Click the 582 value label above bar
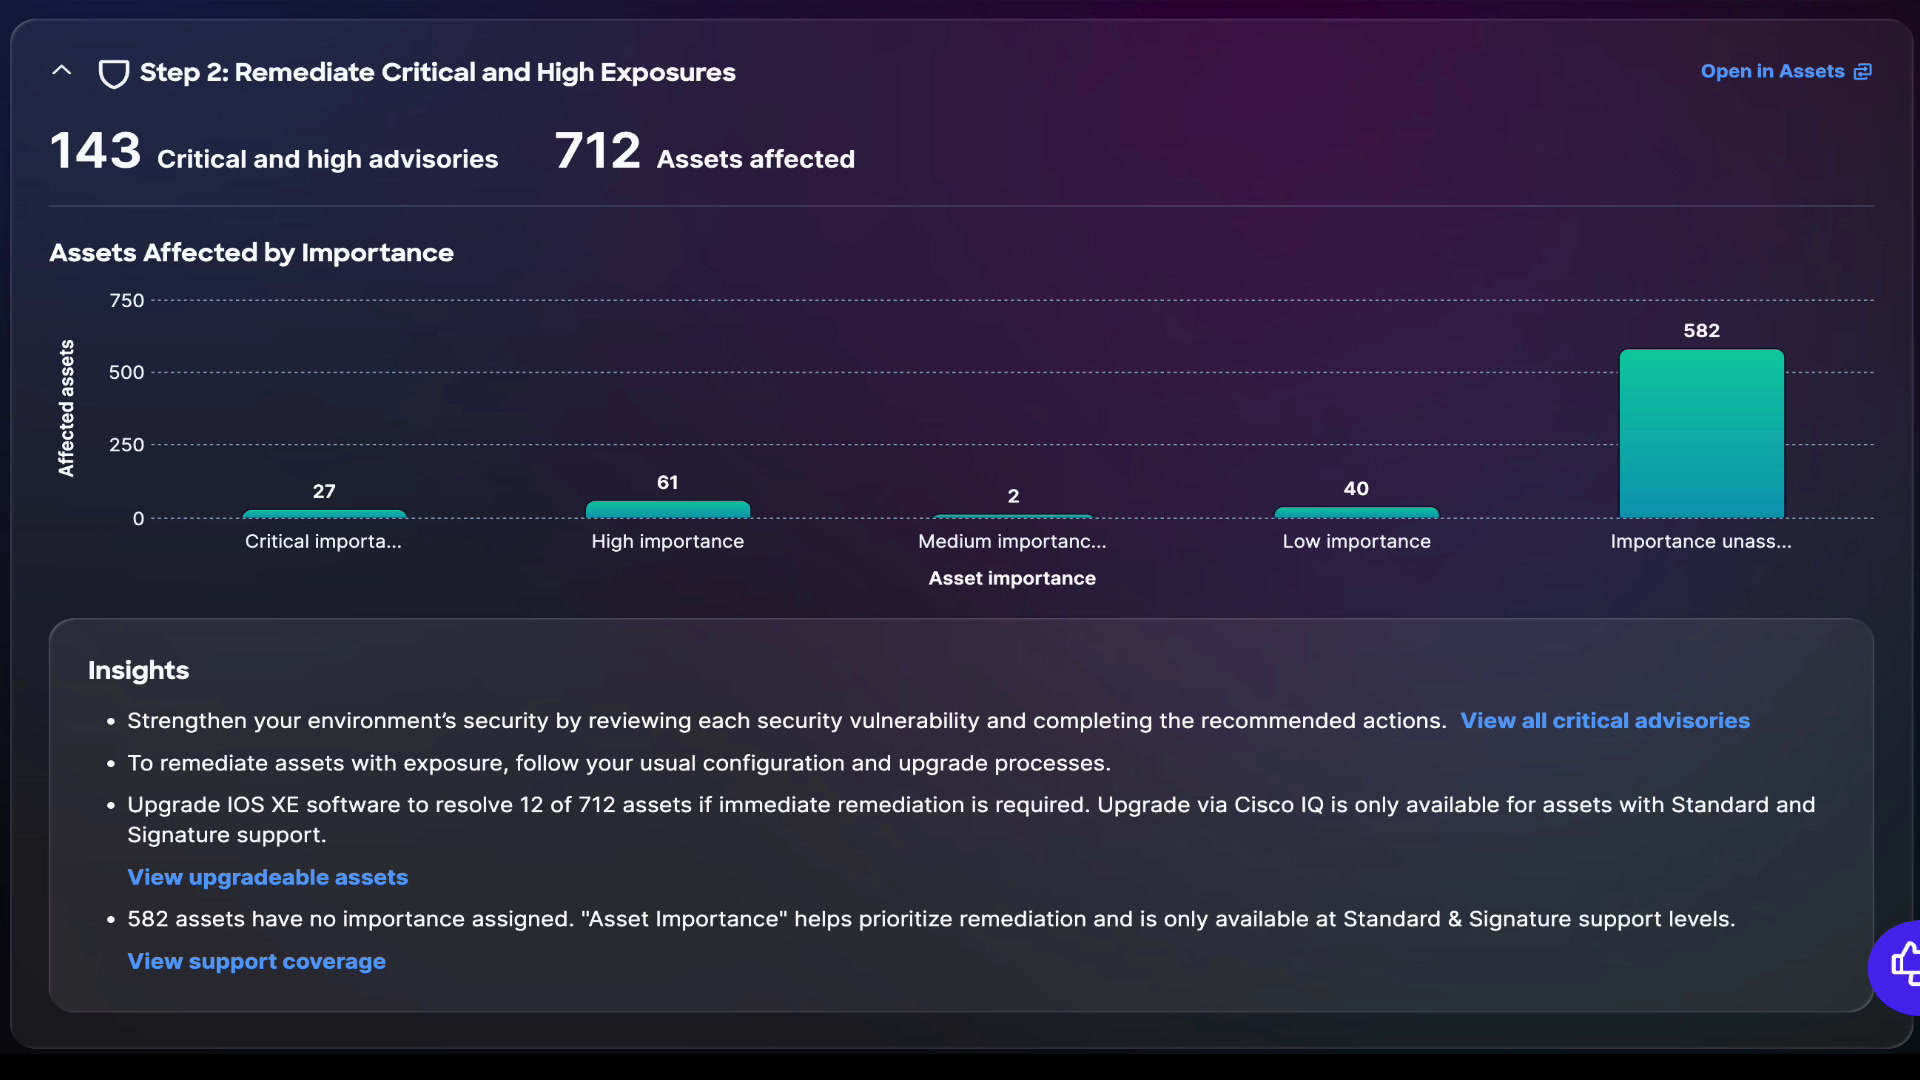Image resolution: width=1920 pixels, height=1080 pixels. point(1701,331)
